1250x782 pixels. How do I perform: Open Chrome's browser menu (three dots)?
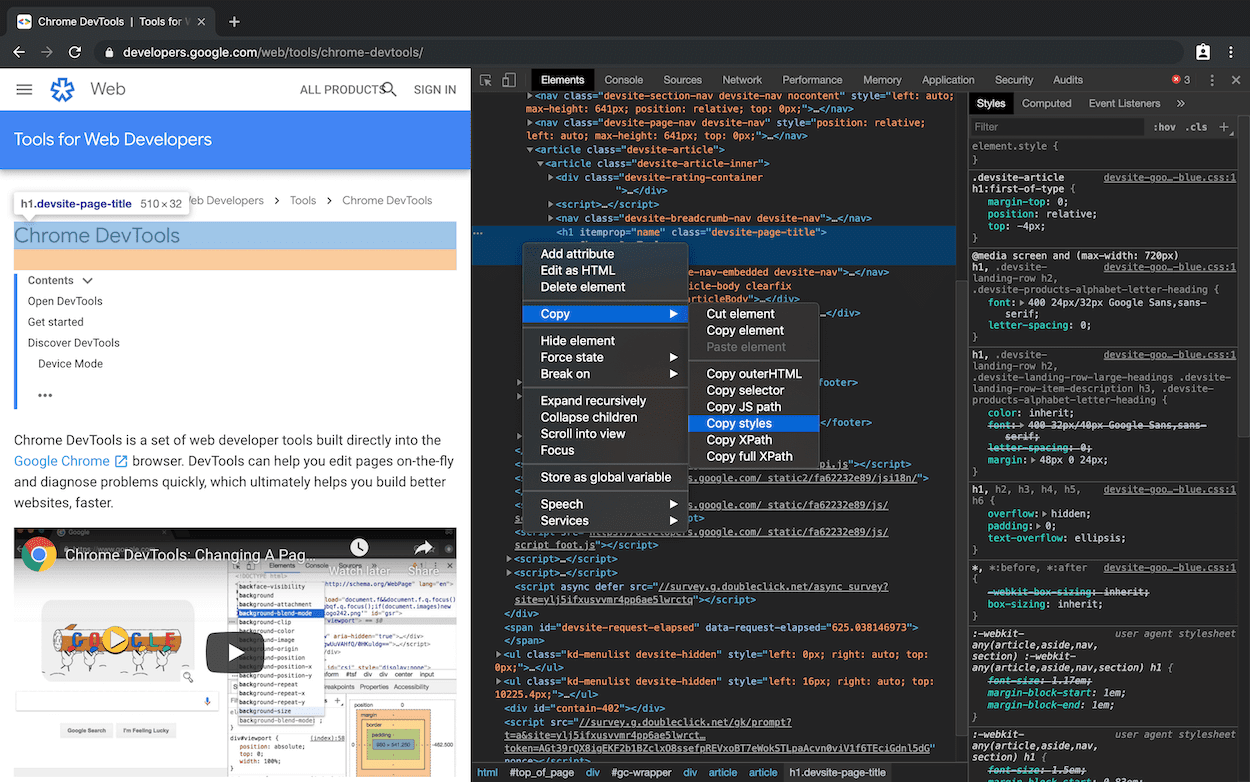pyautogui.click(x=1231, y=52)
